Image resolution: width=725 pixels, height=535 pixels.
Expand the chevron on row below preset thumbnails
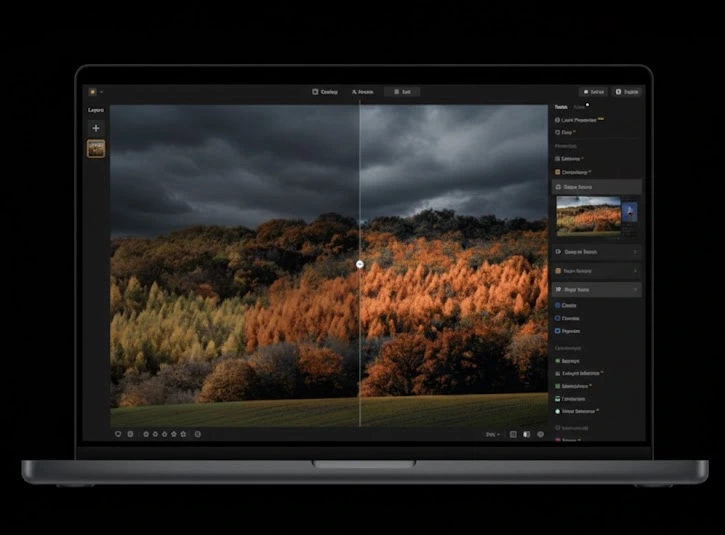[635, 252]
